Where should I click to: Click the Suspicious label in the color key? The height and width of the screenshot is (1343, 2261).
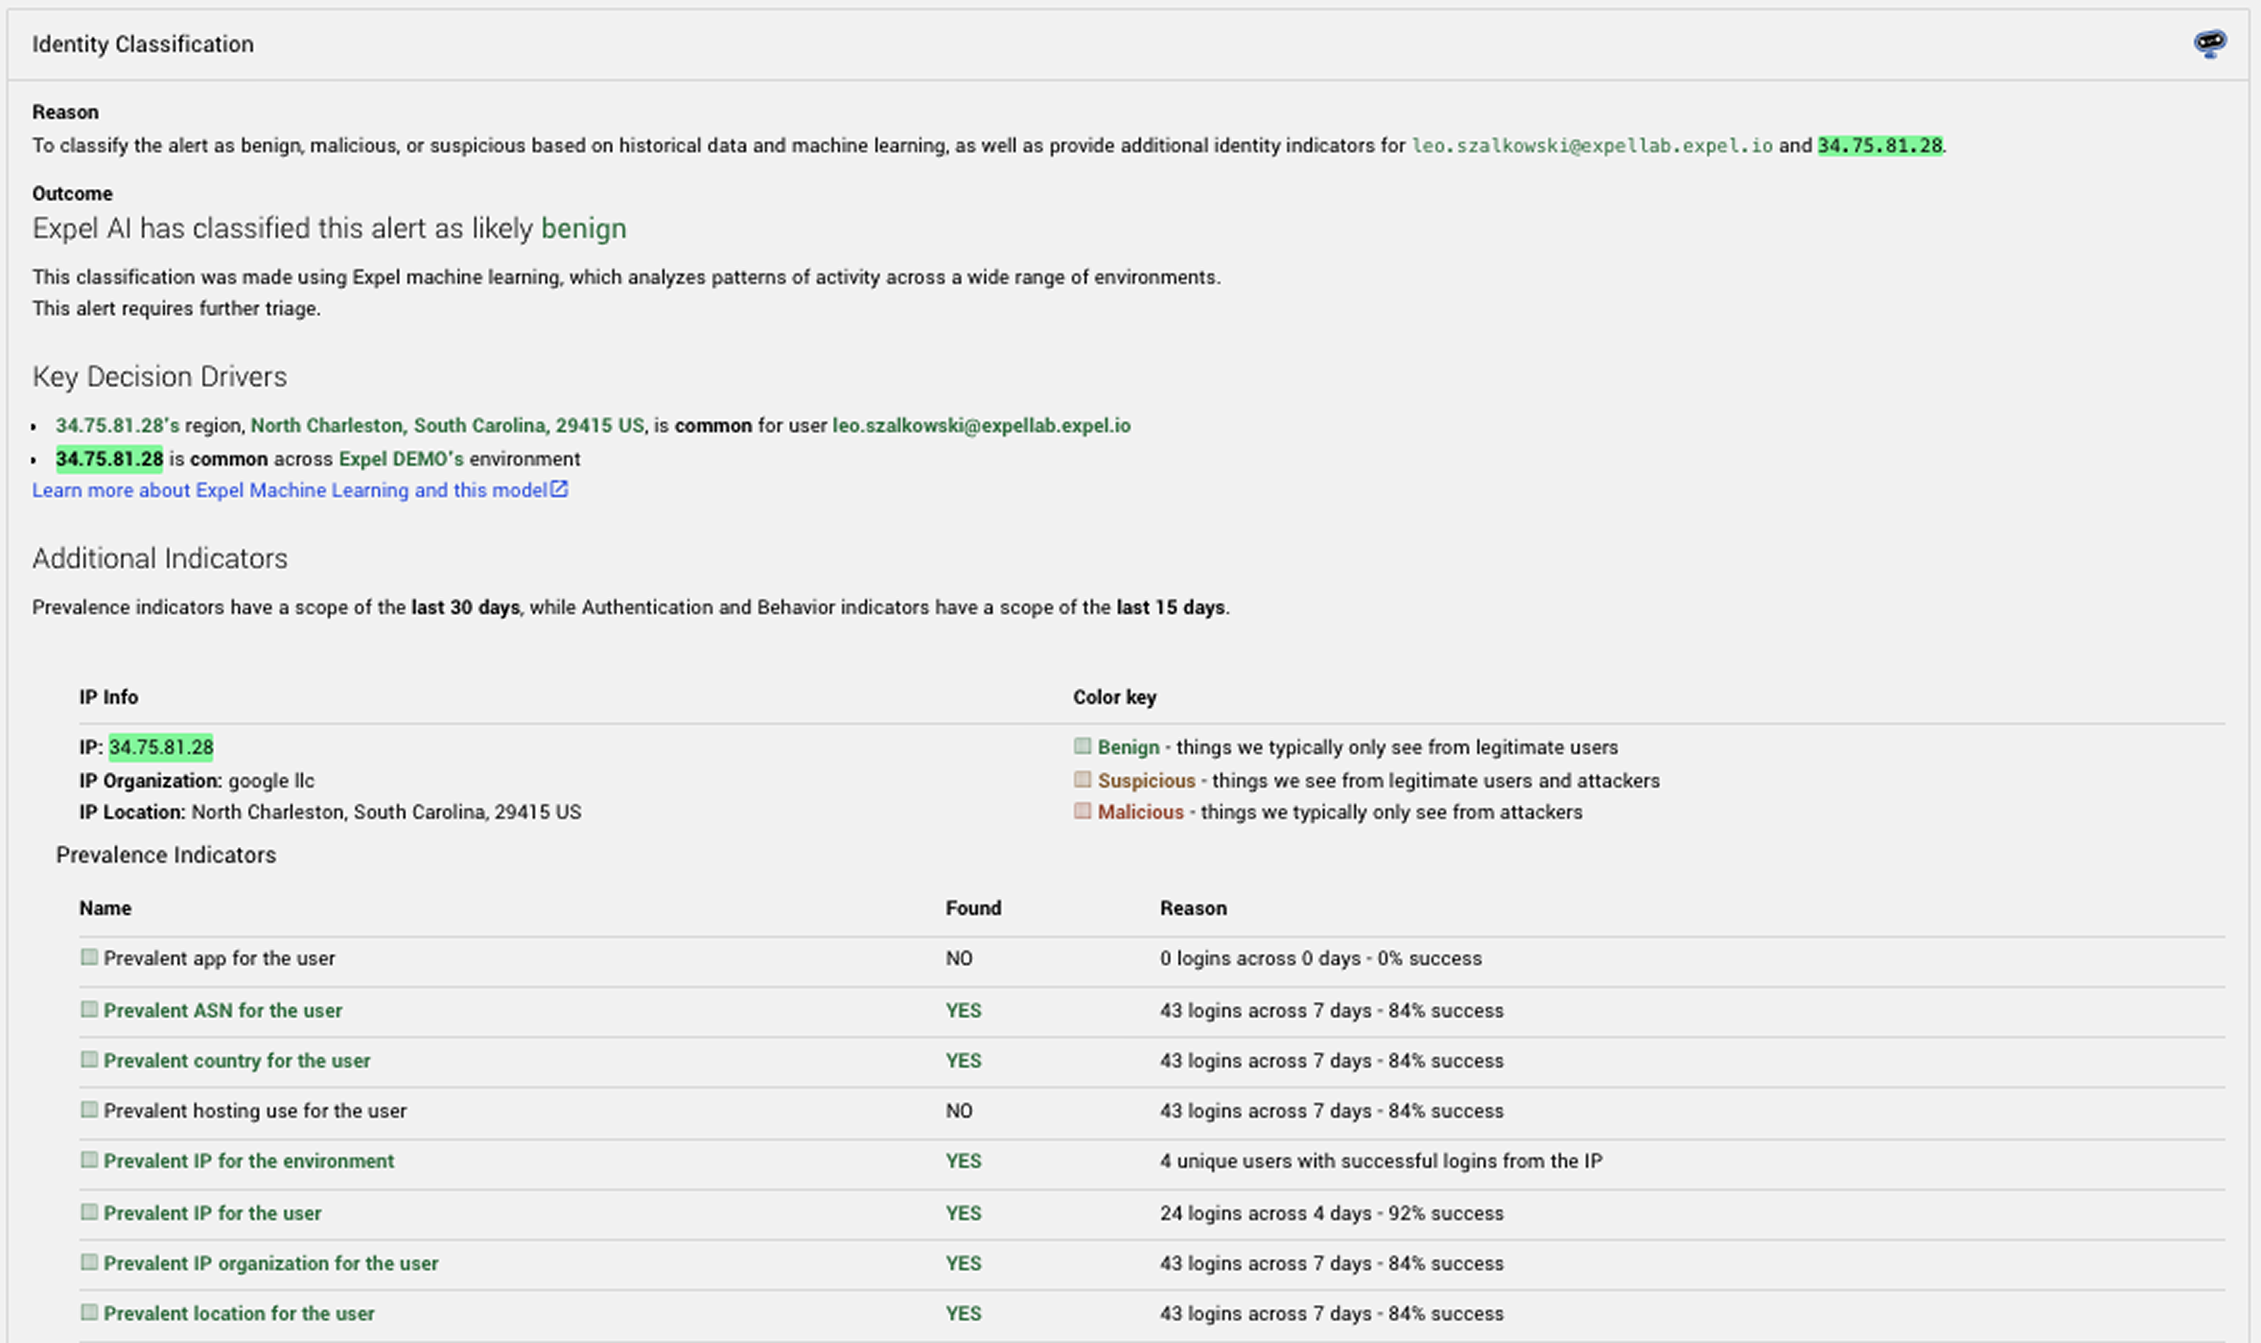pos(1147,781)
